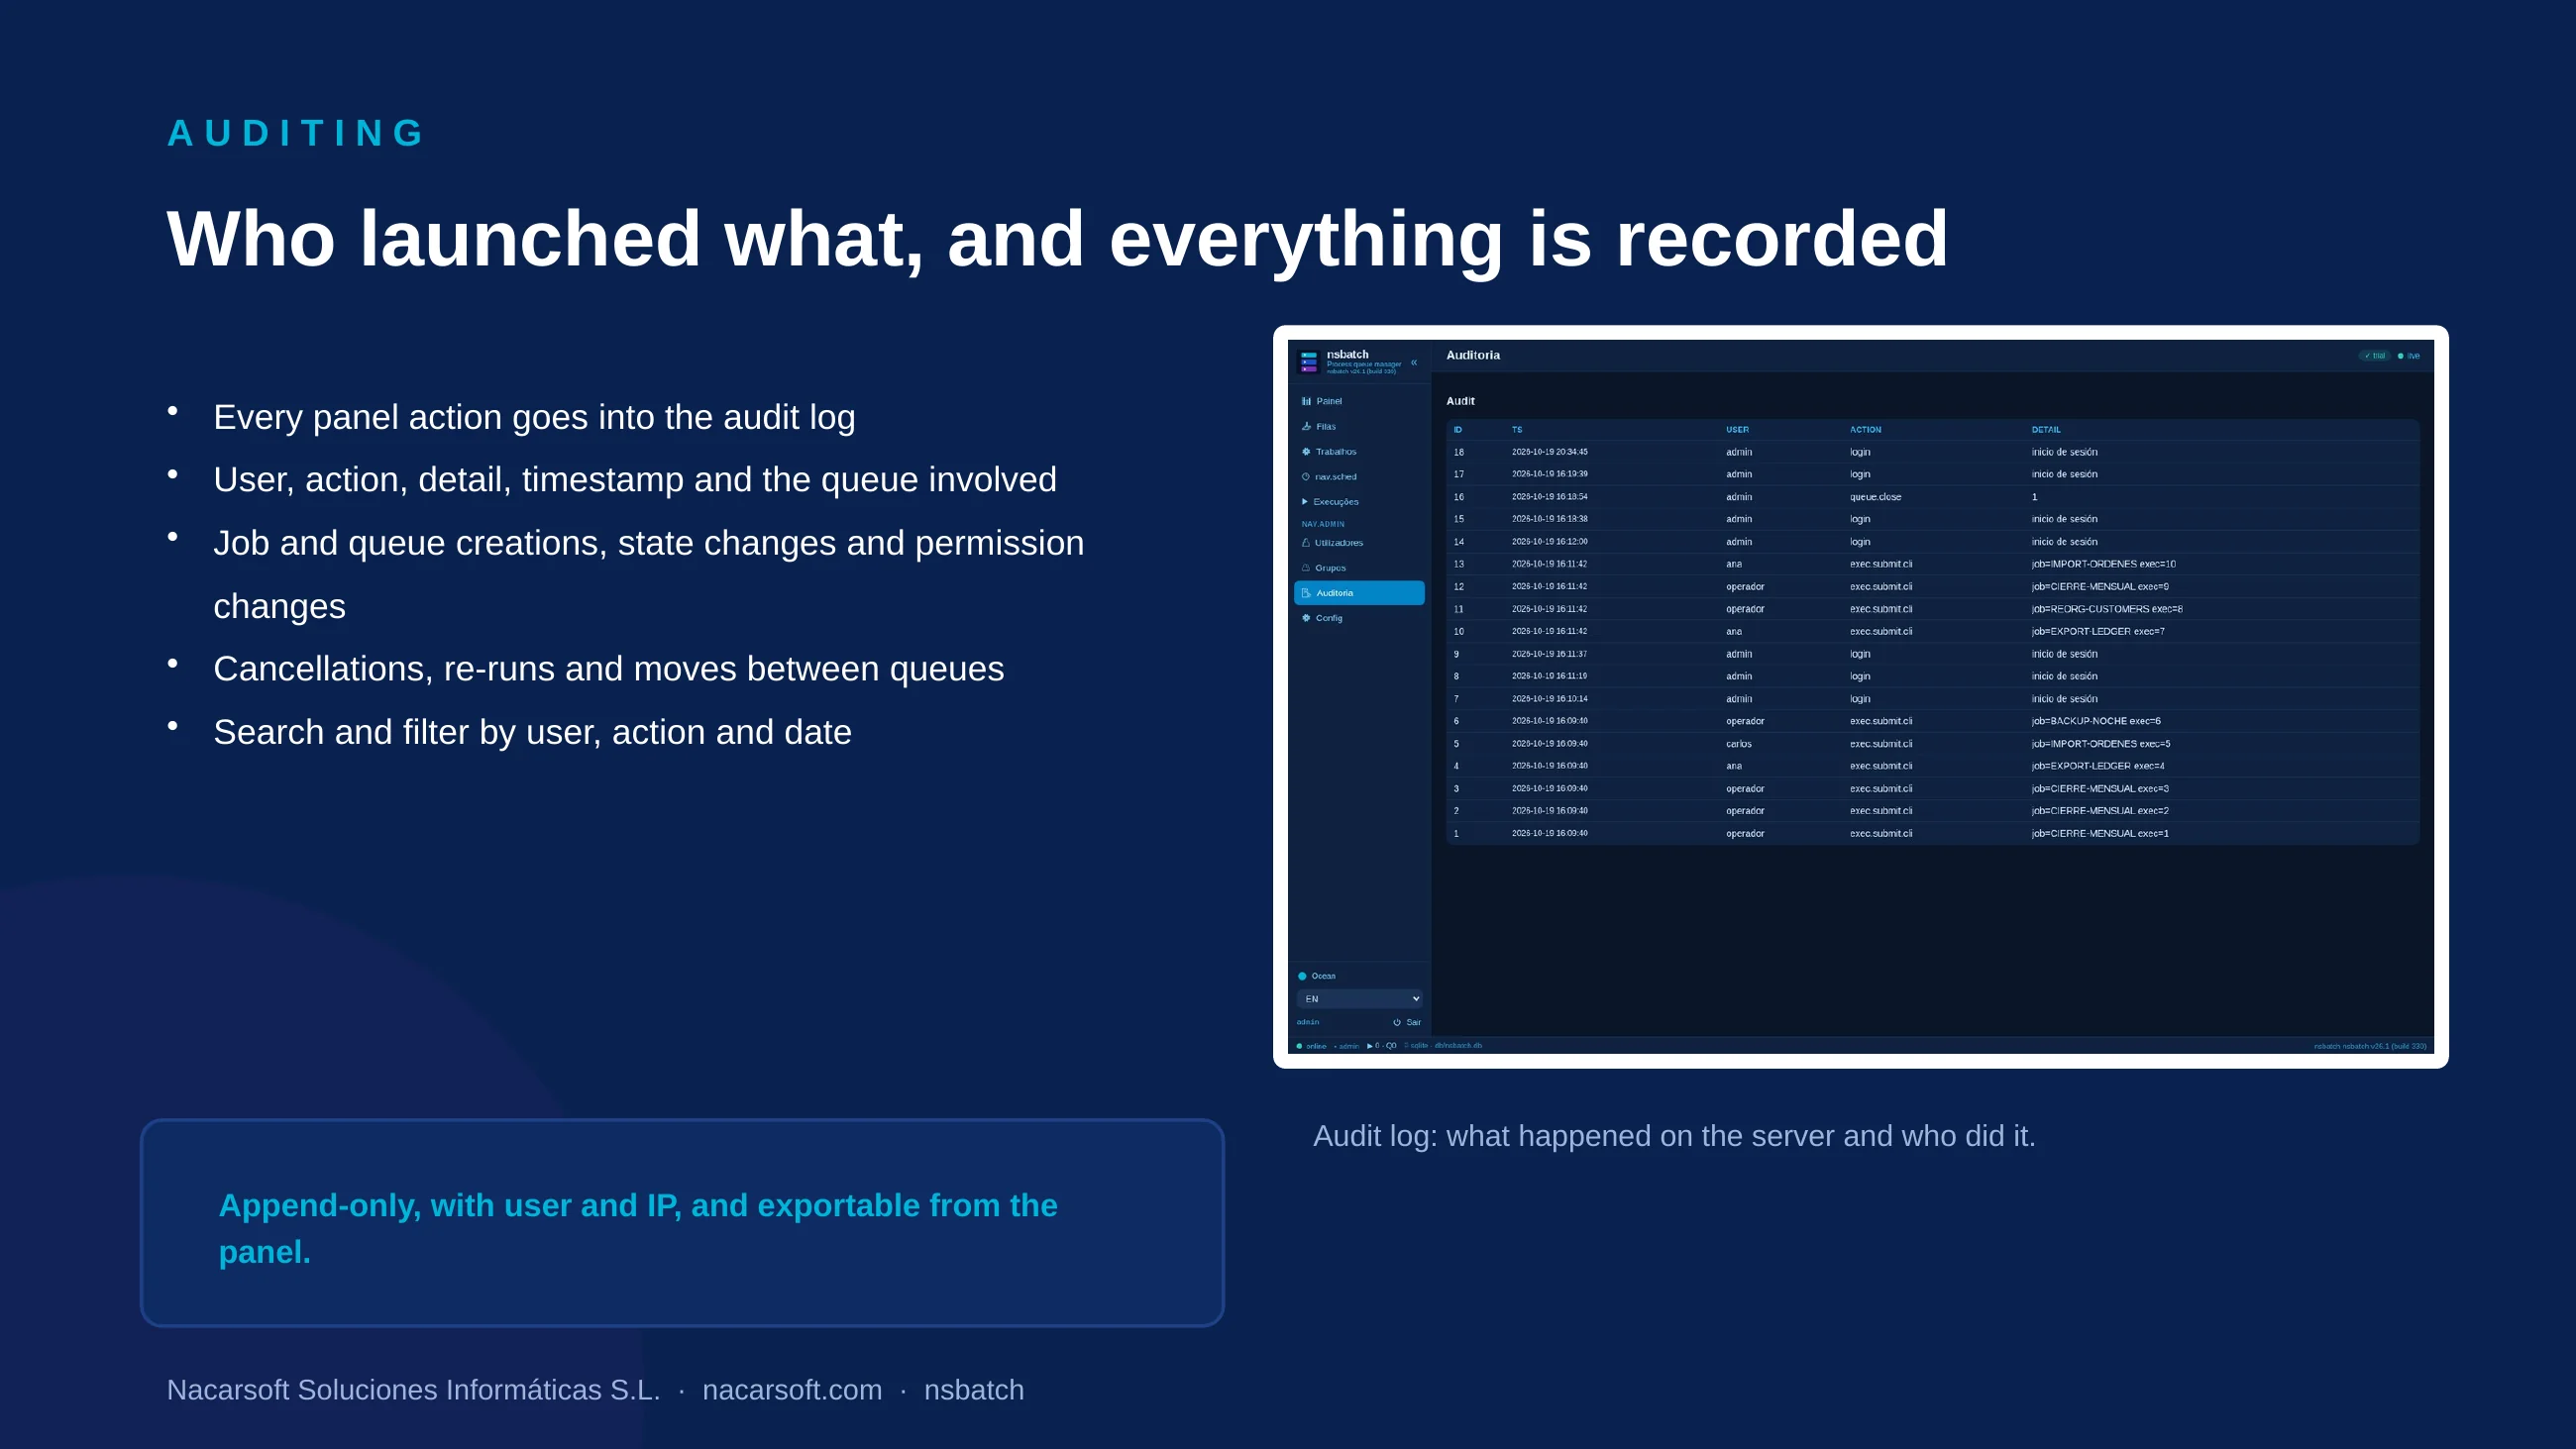This screenshot has height=1449, width=2576.
Task: Click the Grupos icon in the sidebar
Action: click(1306, 568)
